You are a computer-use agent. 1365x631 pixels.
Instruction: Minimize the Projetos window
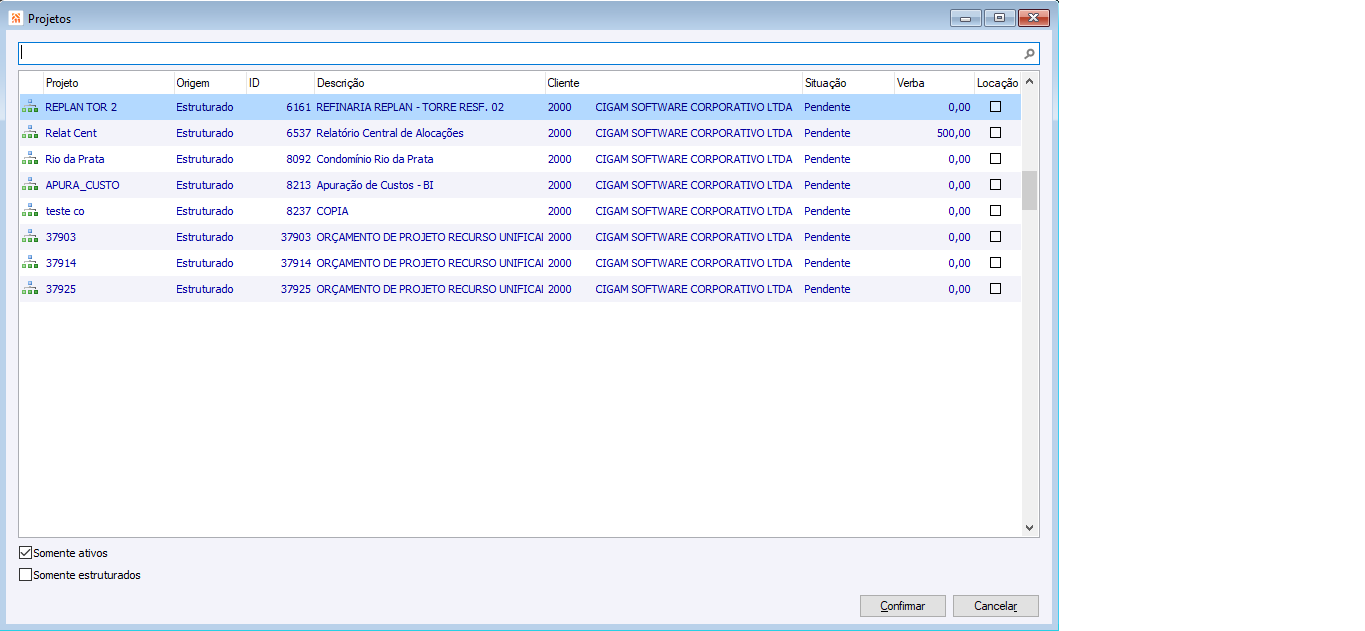[x=966, y=17]
